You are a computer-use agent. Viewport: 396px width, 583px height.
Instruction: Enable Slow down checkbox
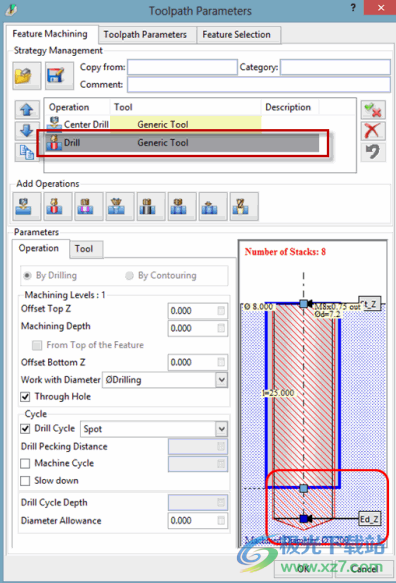click(x=25, y=481)
